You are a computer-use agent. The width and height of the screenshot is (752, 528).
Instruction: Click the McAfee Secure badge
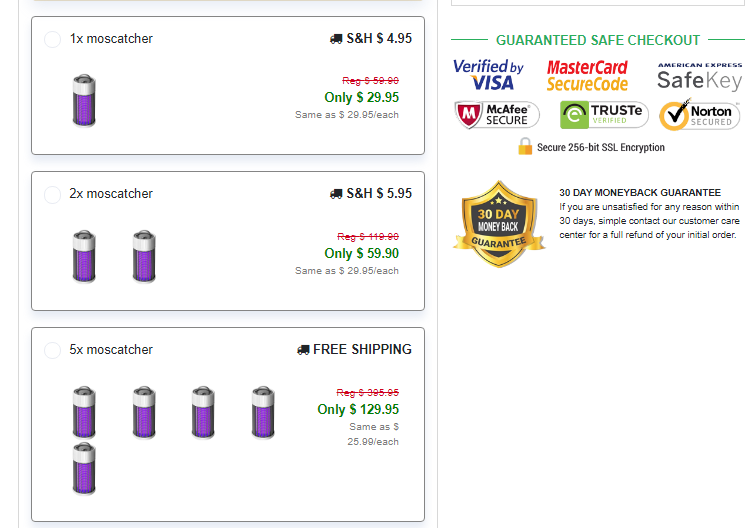coord(496,115)
